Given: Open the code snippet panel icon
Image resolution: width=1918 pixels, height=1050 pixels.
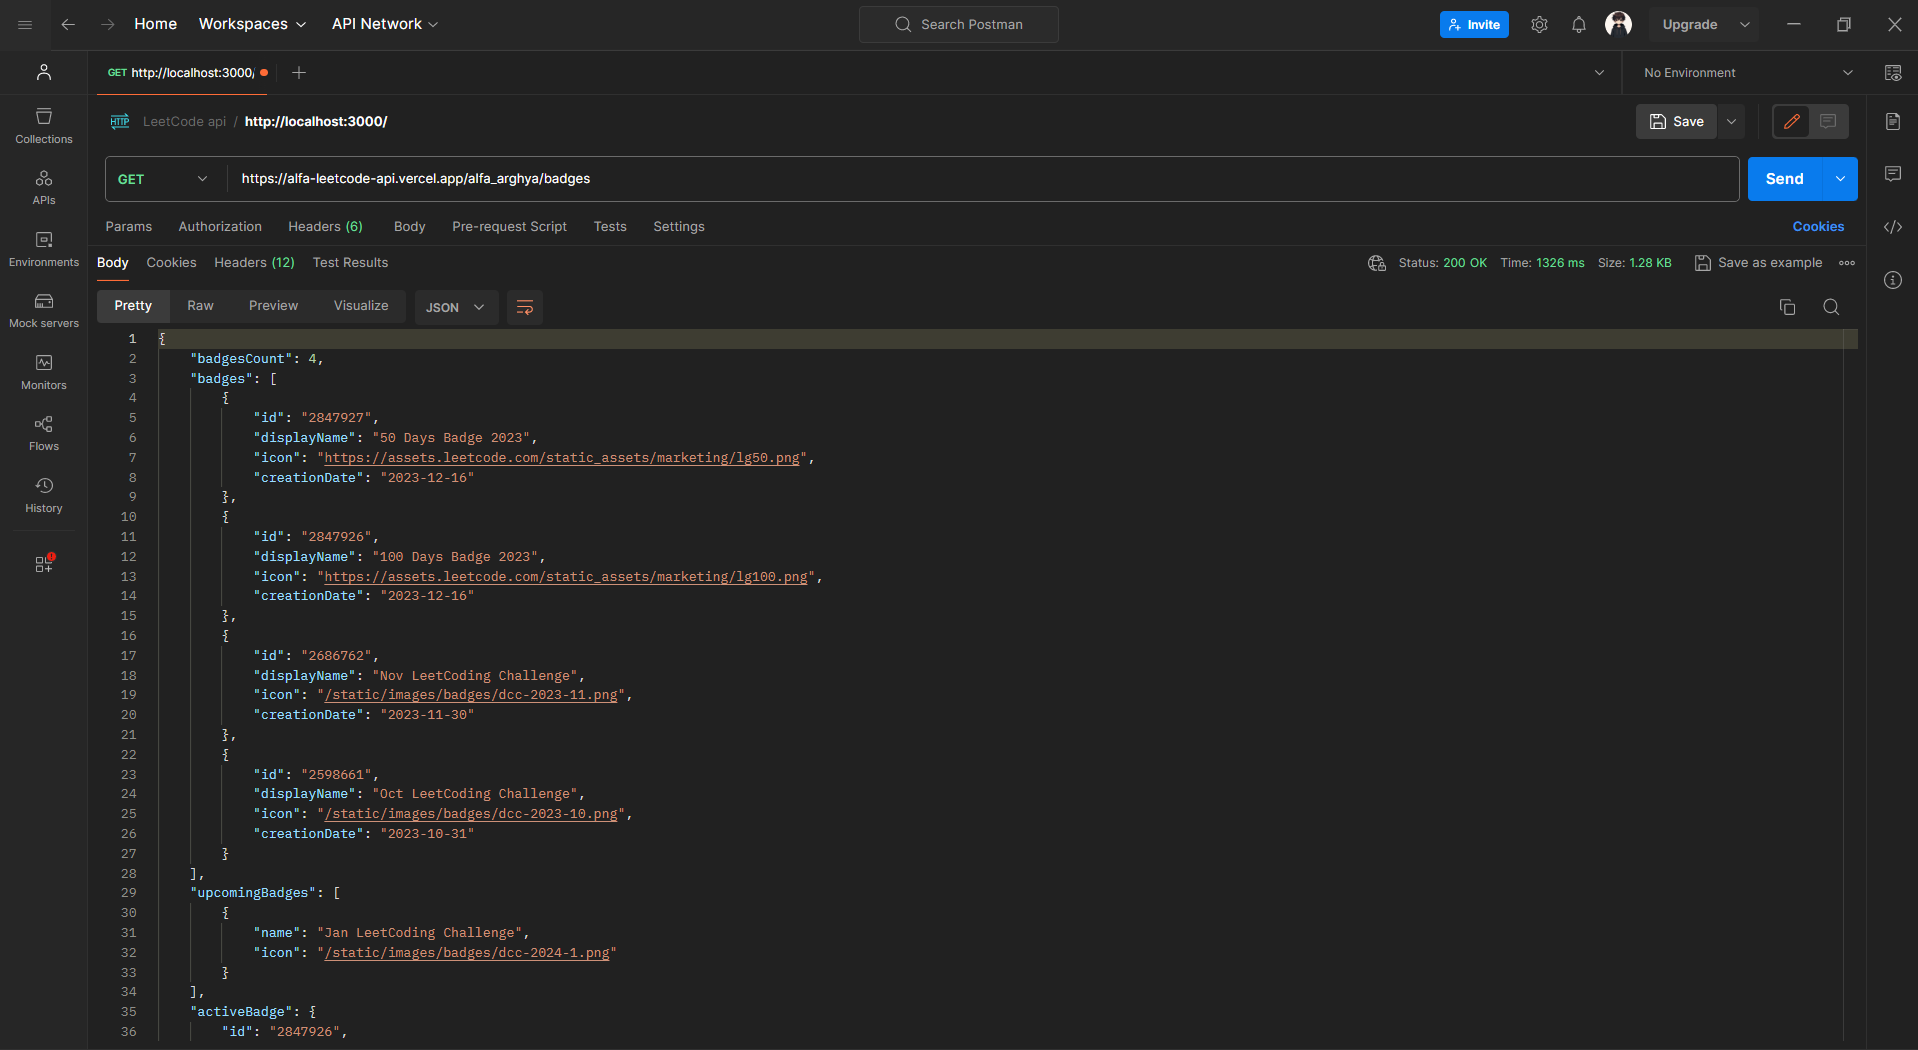Looking at the screenshot, I should 1892,227.
